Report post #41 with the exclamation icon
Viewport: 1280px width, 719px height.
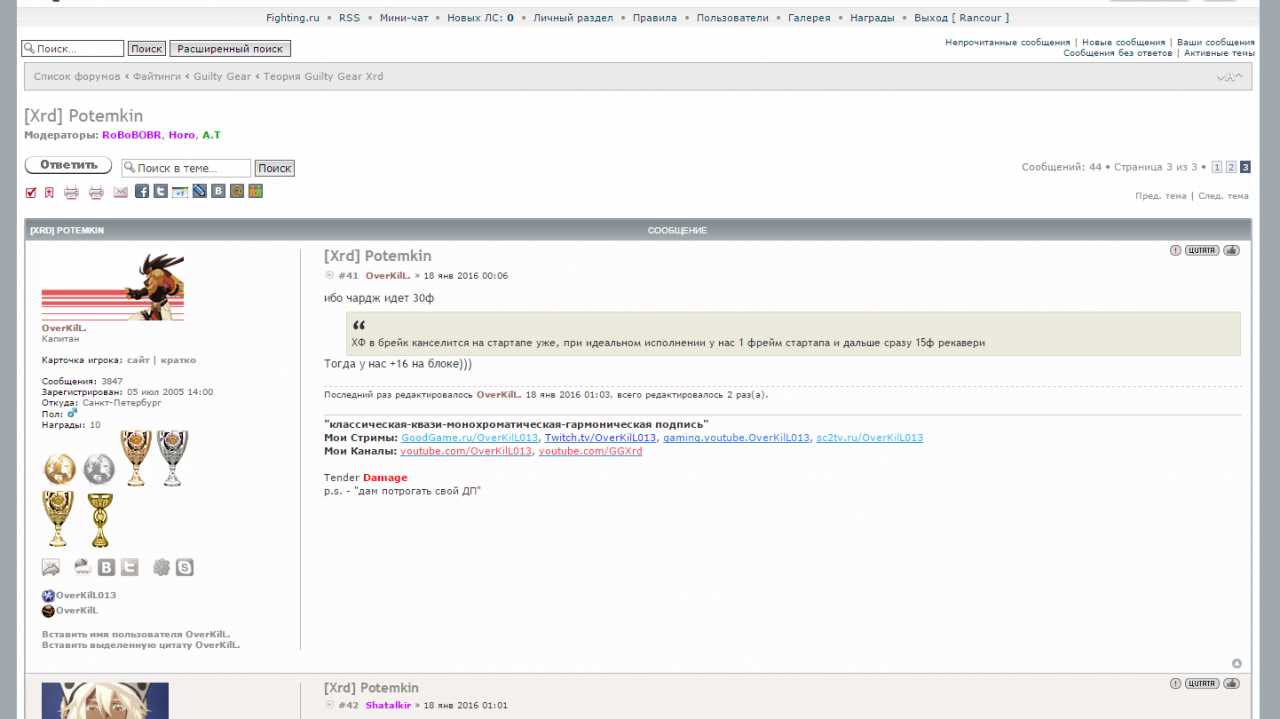click(x=1175, y=250)
